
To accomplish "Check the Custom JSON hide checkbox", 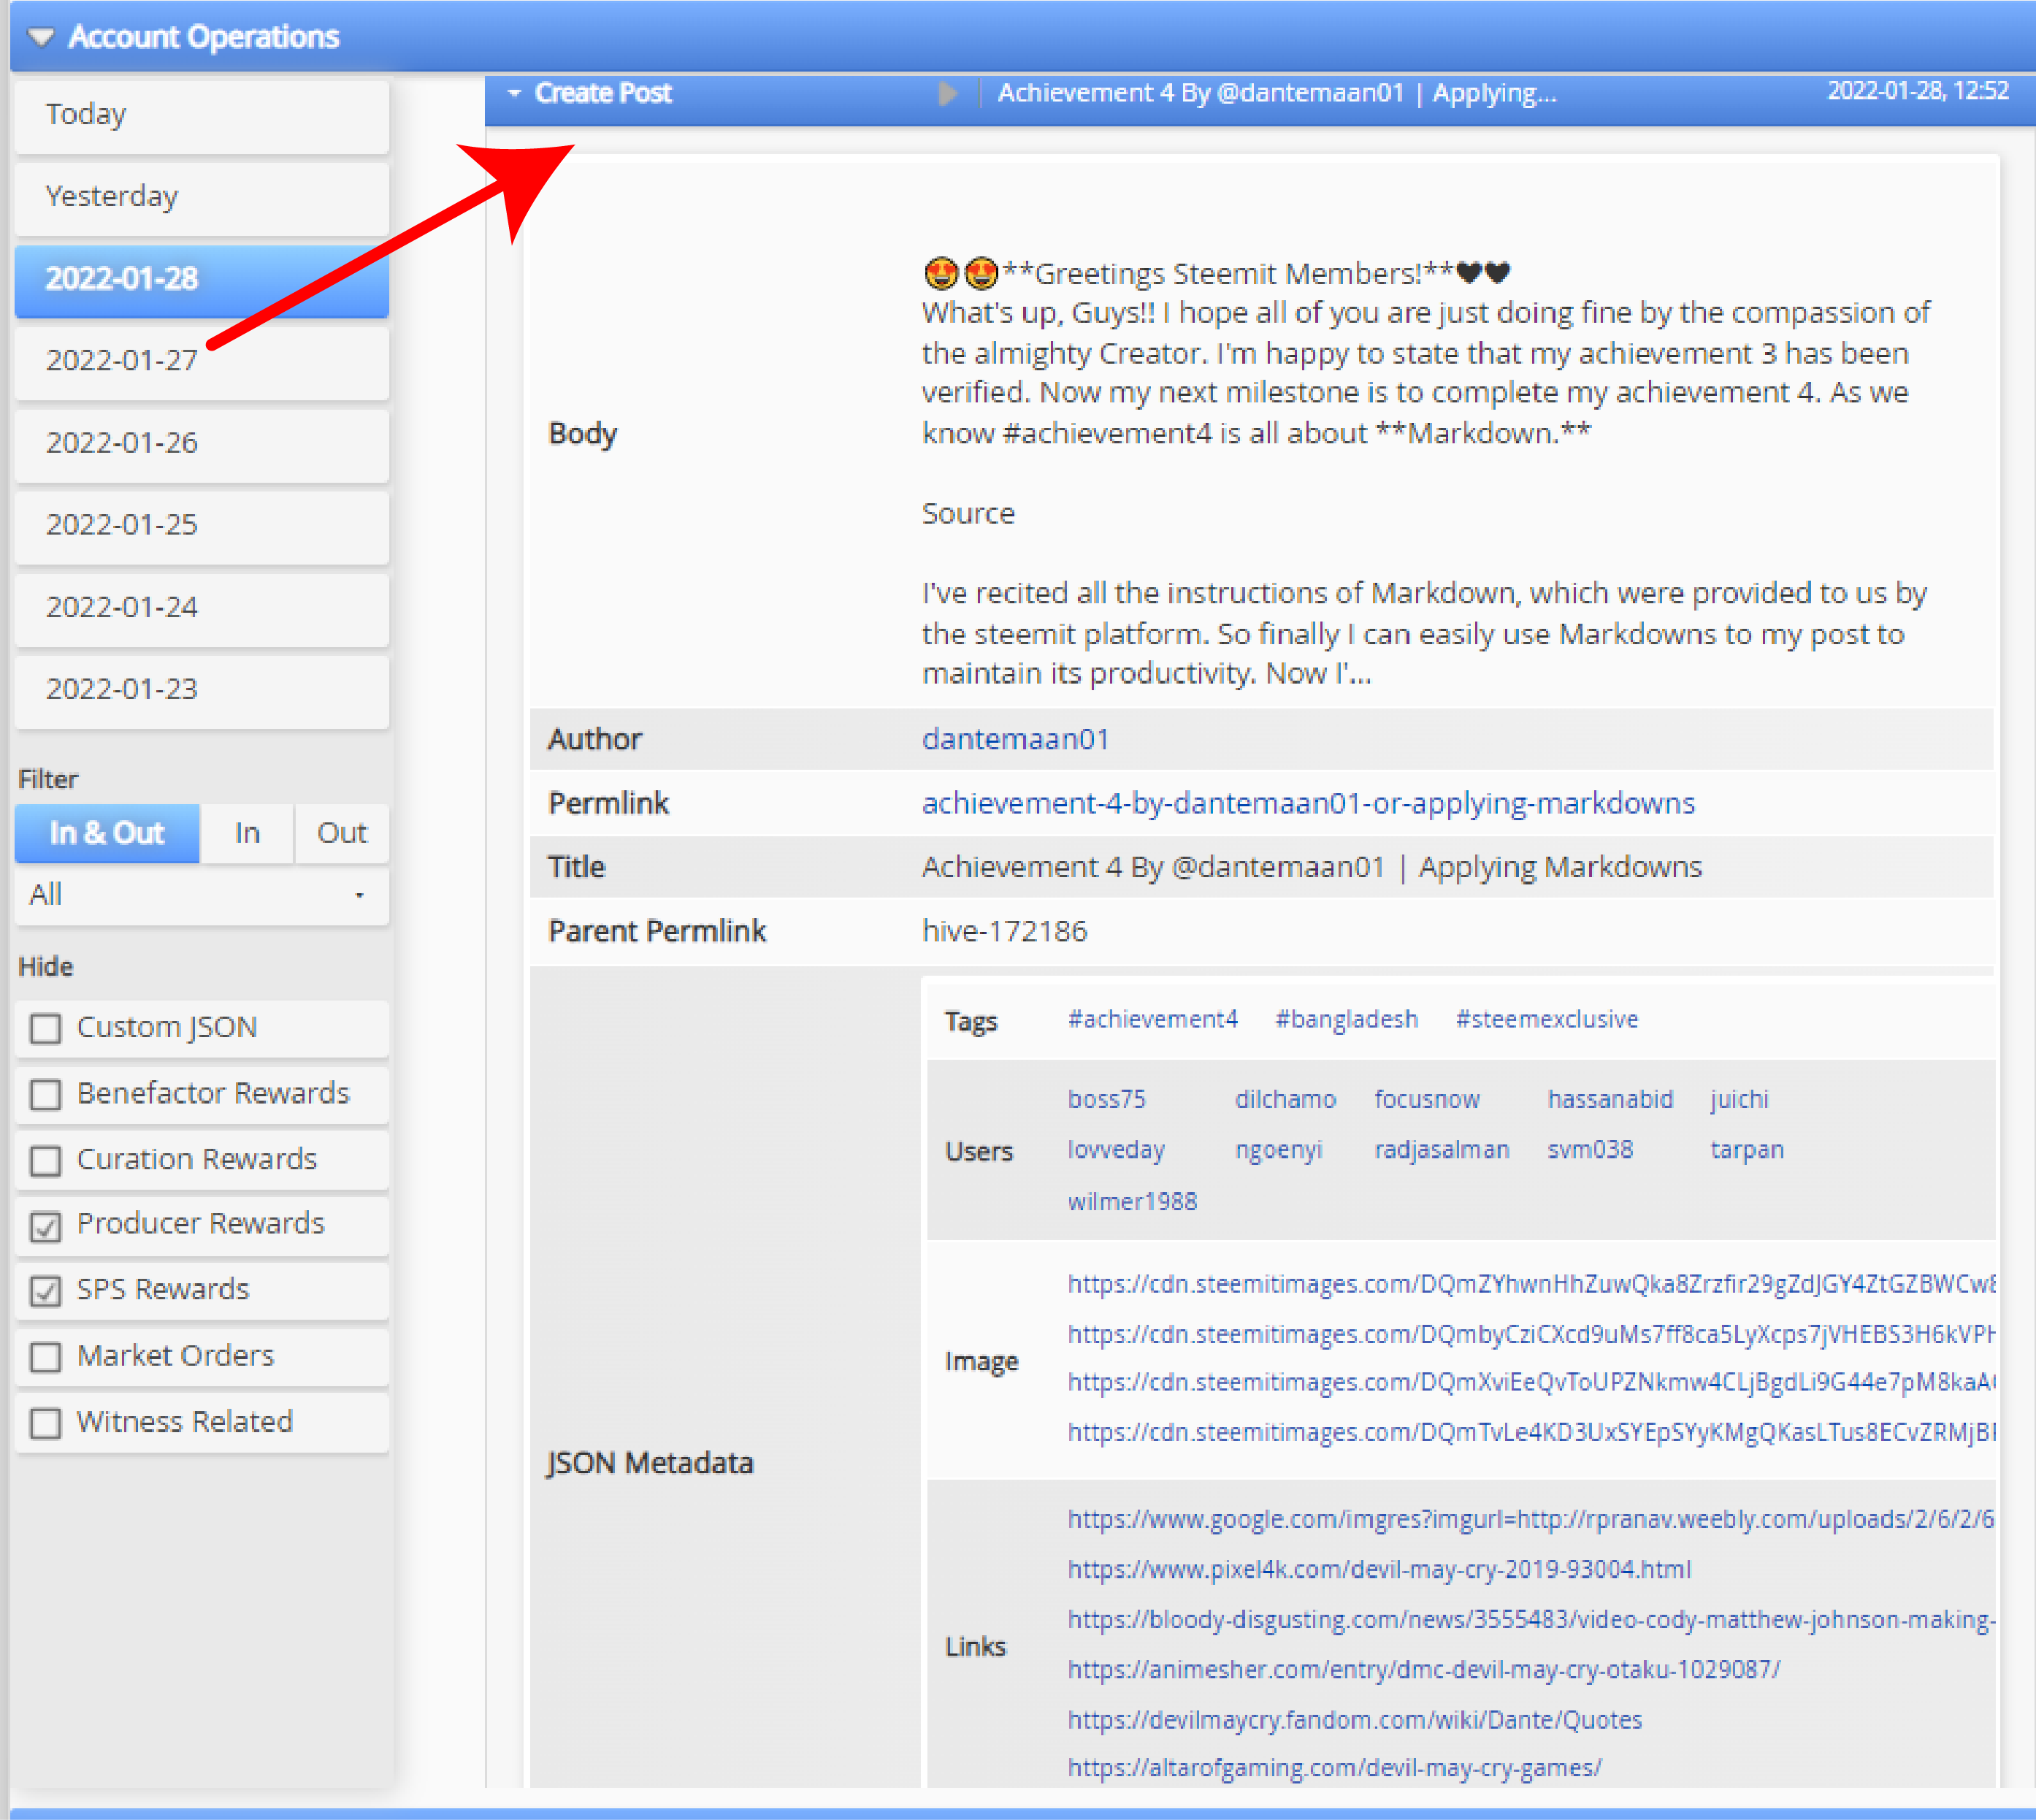I will (45, 1028).
